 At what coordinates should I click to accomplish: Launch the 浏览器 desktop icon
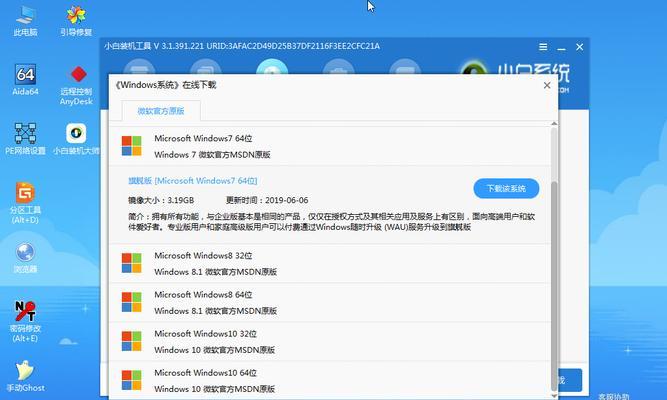click(x=25, y=257)
